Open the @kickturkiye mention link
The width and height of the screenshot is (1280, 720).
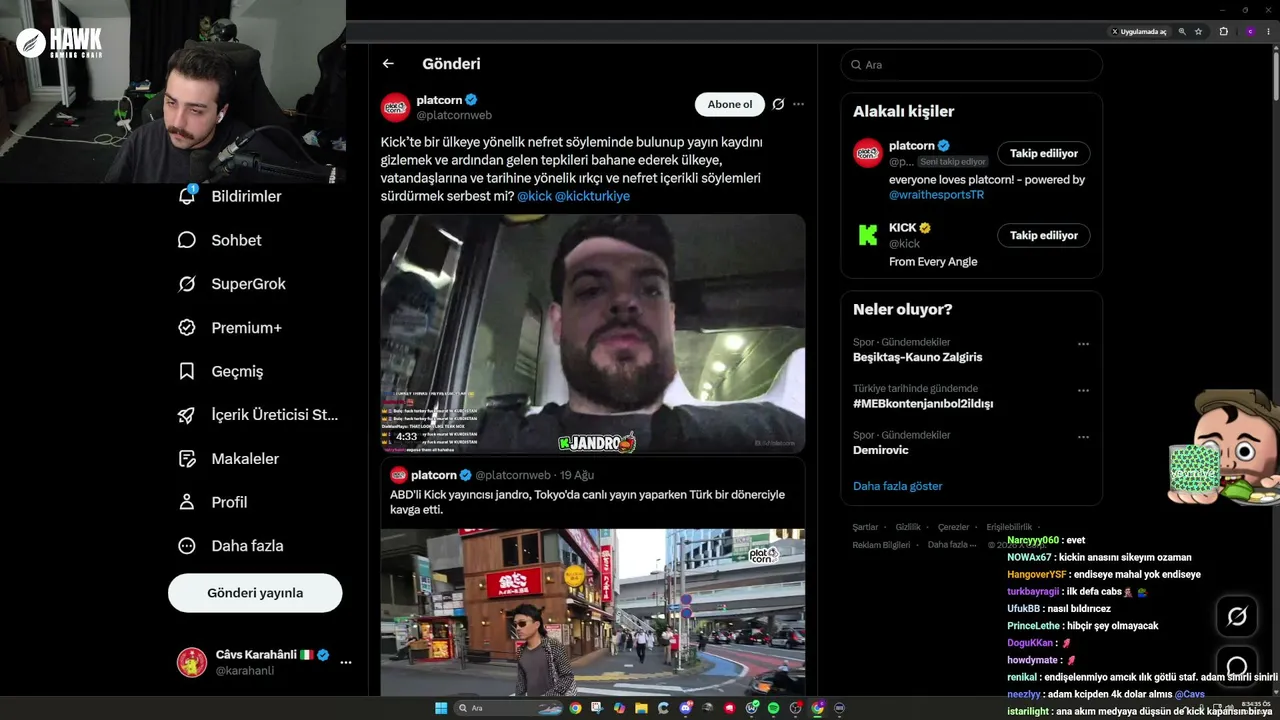pos(592,197)
